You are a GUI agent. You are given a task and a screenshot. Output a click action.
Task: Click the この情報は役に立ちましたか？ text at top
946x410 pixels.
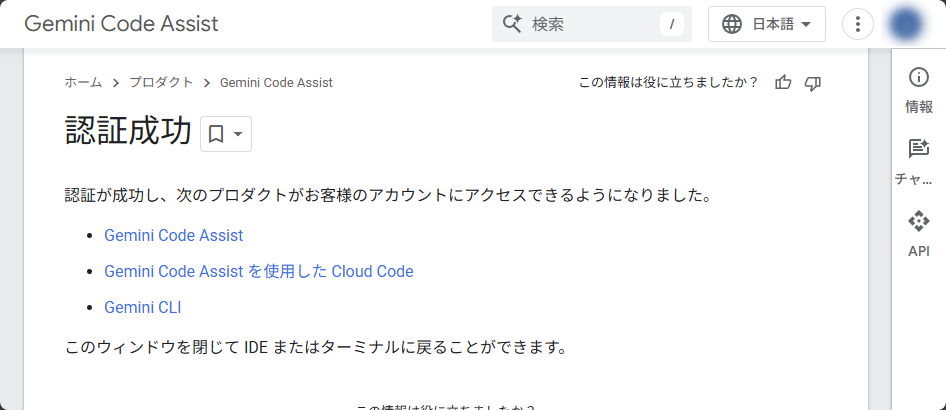668,83
